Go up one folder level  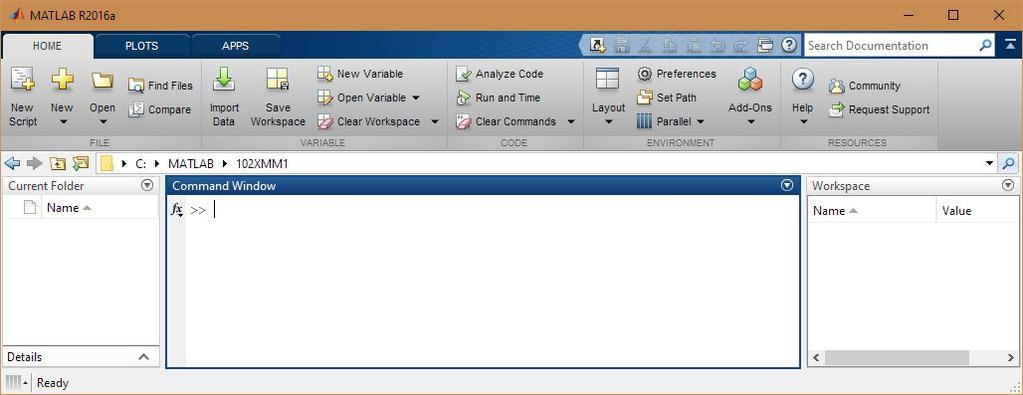point(57,163)
